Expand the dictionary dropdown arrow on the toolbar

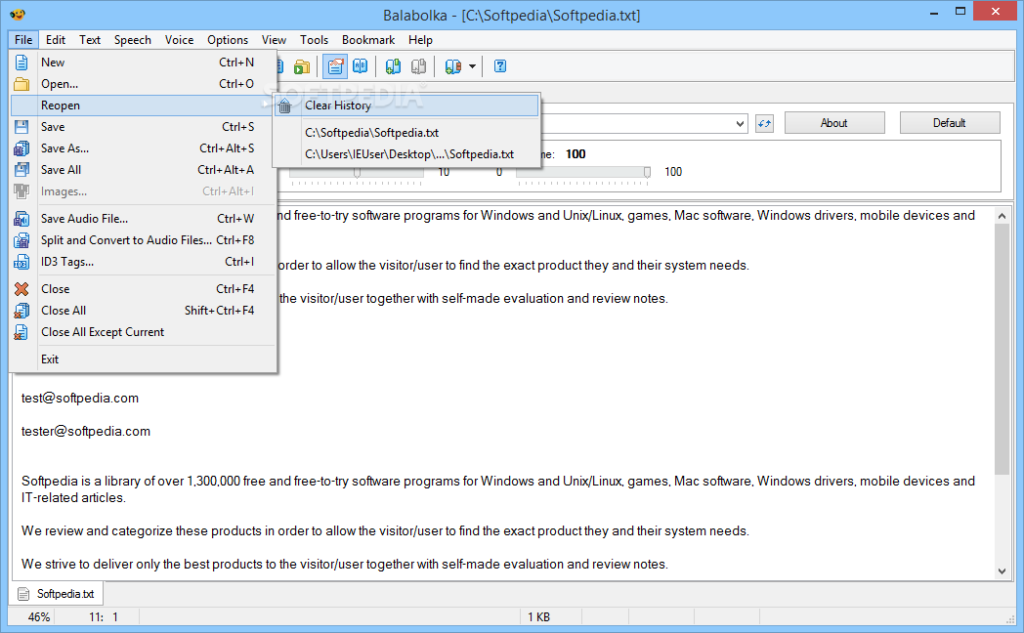point(472,66)
